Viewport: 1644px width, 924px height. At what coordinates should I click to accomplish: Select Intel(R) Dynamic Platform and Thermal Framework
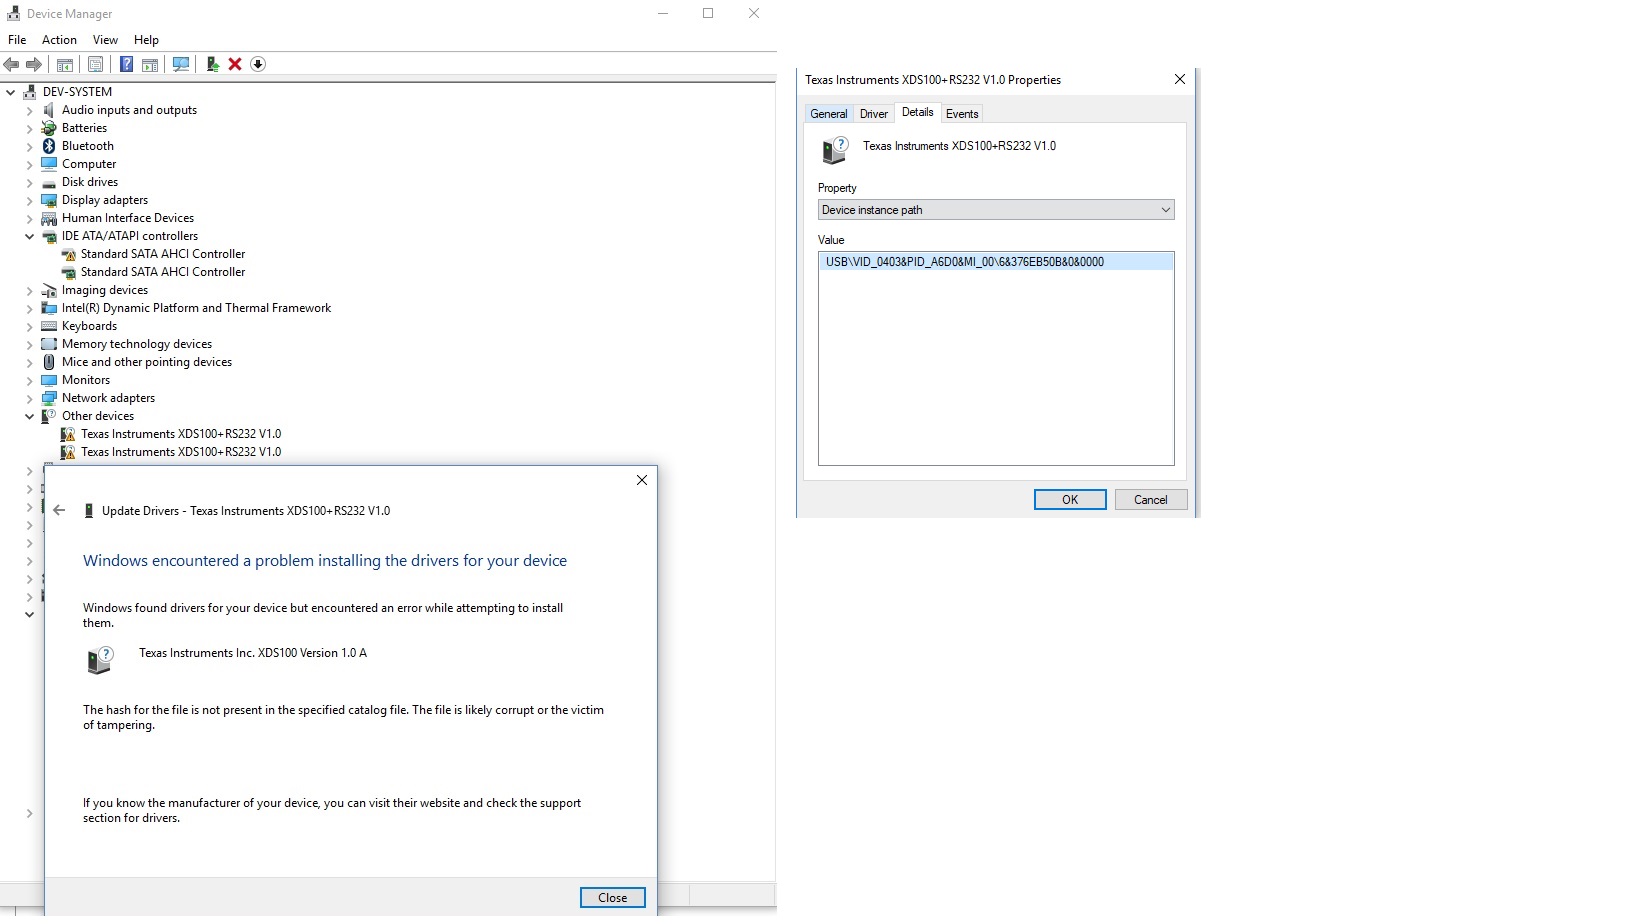pos(196,308)
